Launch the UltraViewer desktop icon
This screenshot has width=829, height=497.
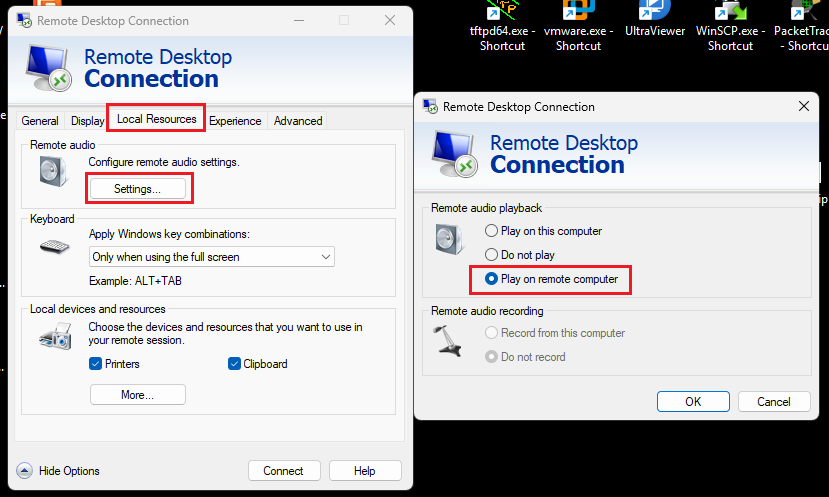pyautogui.click(x=655, y=21)
